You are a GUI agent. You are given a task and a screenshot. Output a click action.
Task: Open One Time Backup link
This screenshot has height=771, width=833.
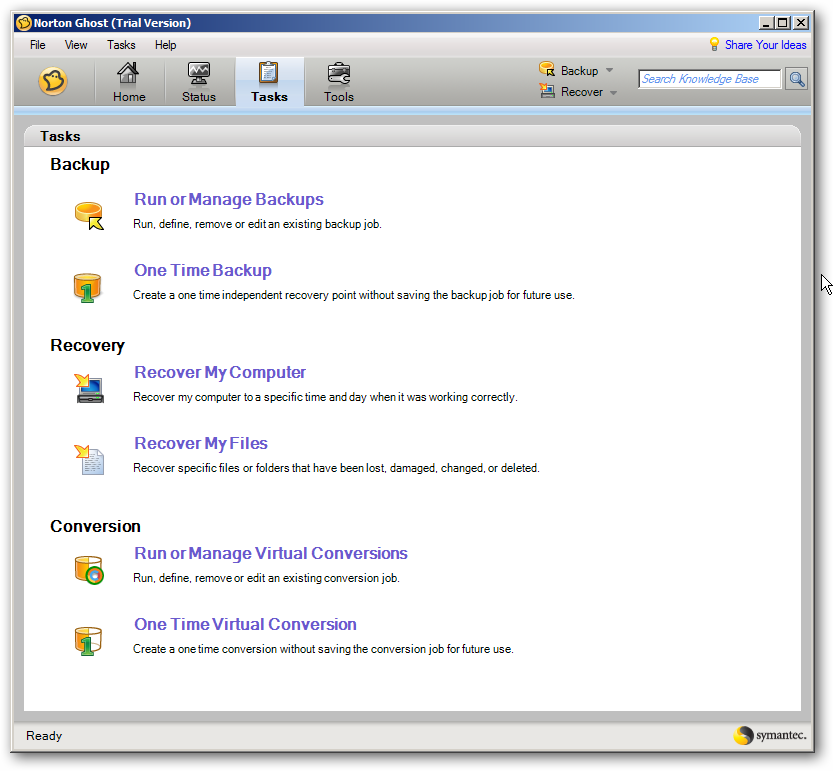pos(202,270)
